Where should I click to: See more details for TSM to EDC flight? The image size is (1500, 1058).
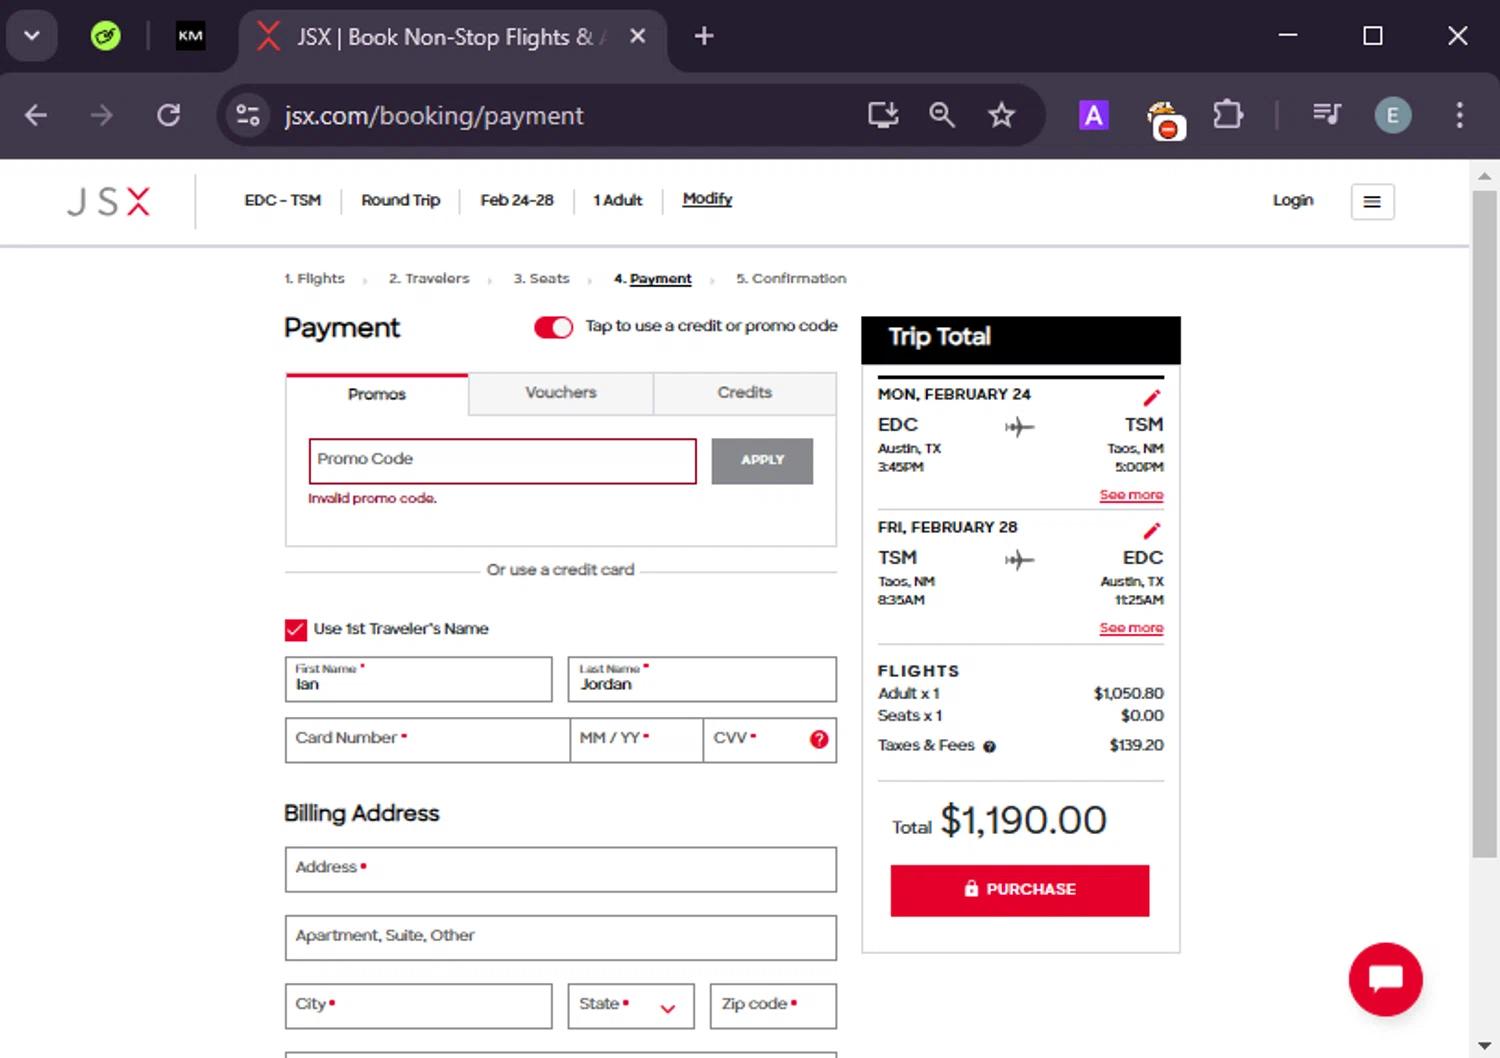(x=1131, y=628)
